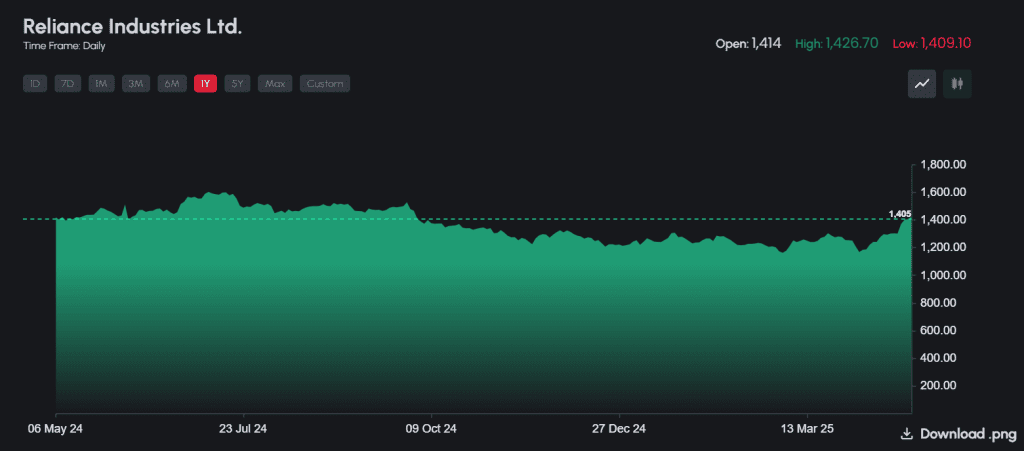Select the 5Y time range
The height and width of the screenshot is (451, 1024).
pyautogui.click(x=238, y=84)
